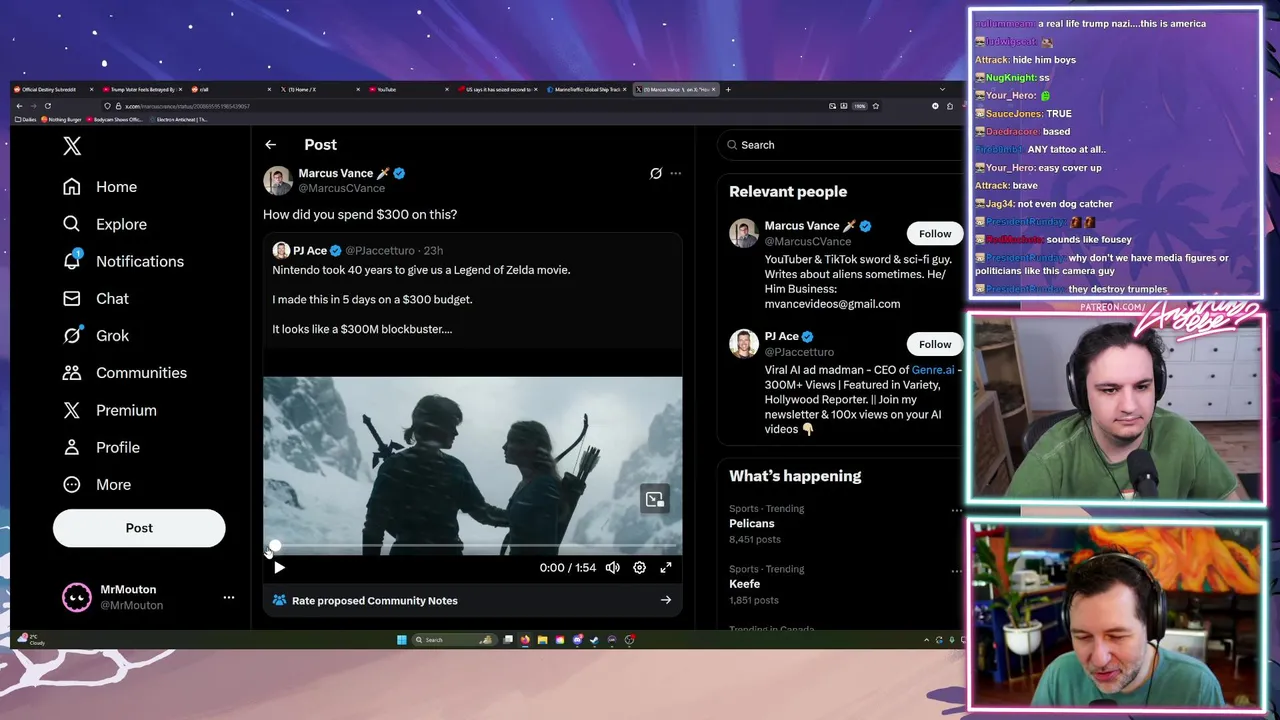Switch to Home / X tab
The height and width of the screenshot is (720, 1280).
coord(320,89)
